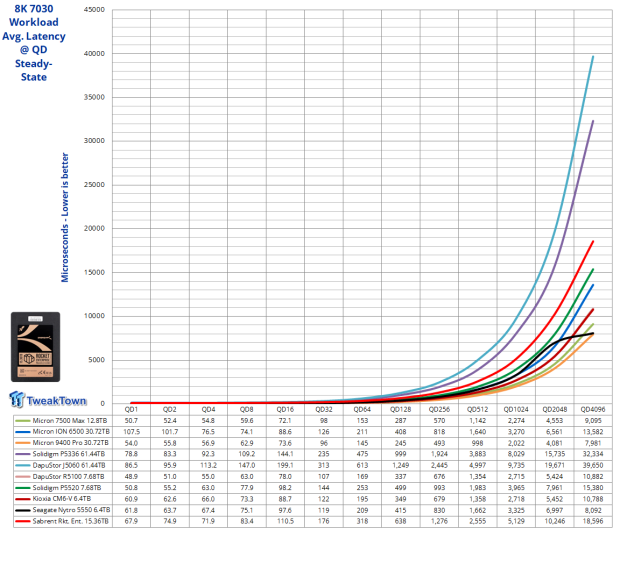Select the 'DapuStor R5100 7.68TB' row label

68,476
